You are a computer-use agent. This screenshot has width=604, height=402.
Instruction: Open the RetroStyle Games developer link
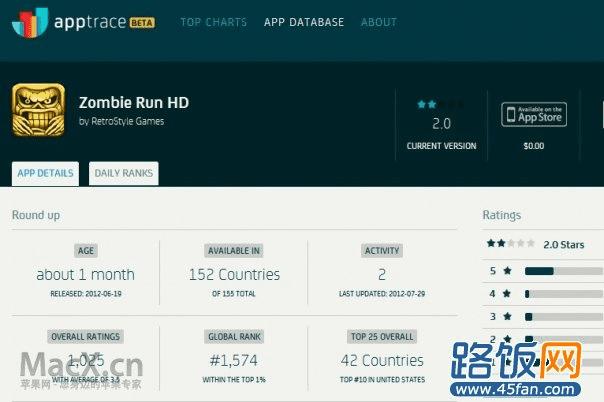(128, 121)
